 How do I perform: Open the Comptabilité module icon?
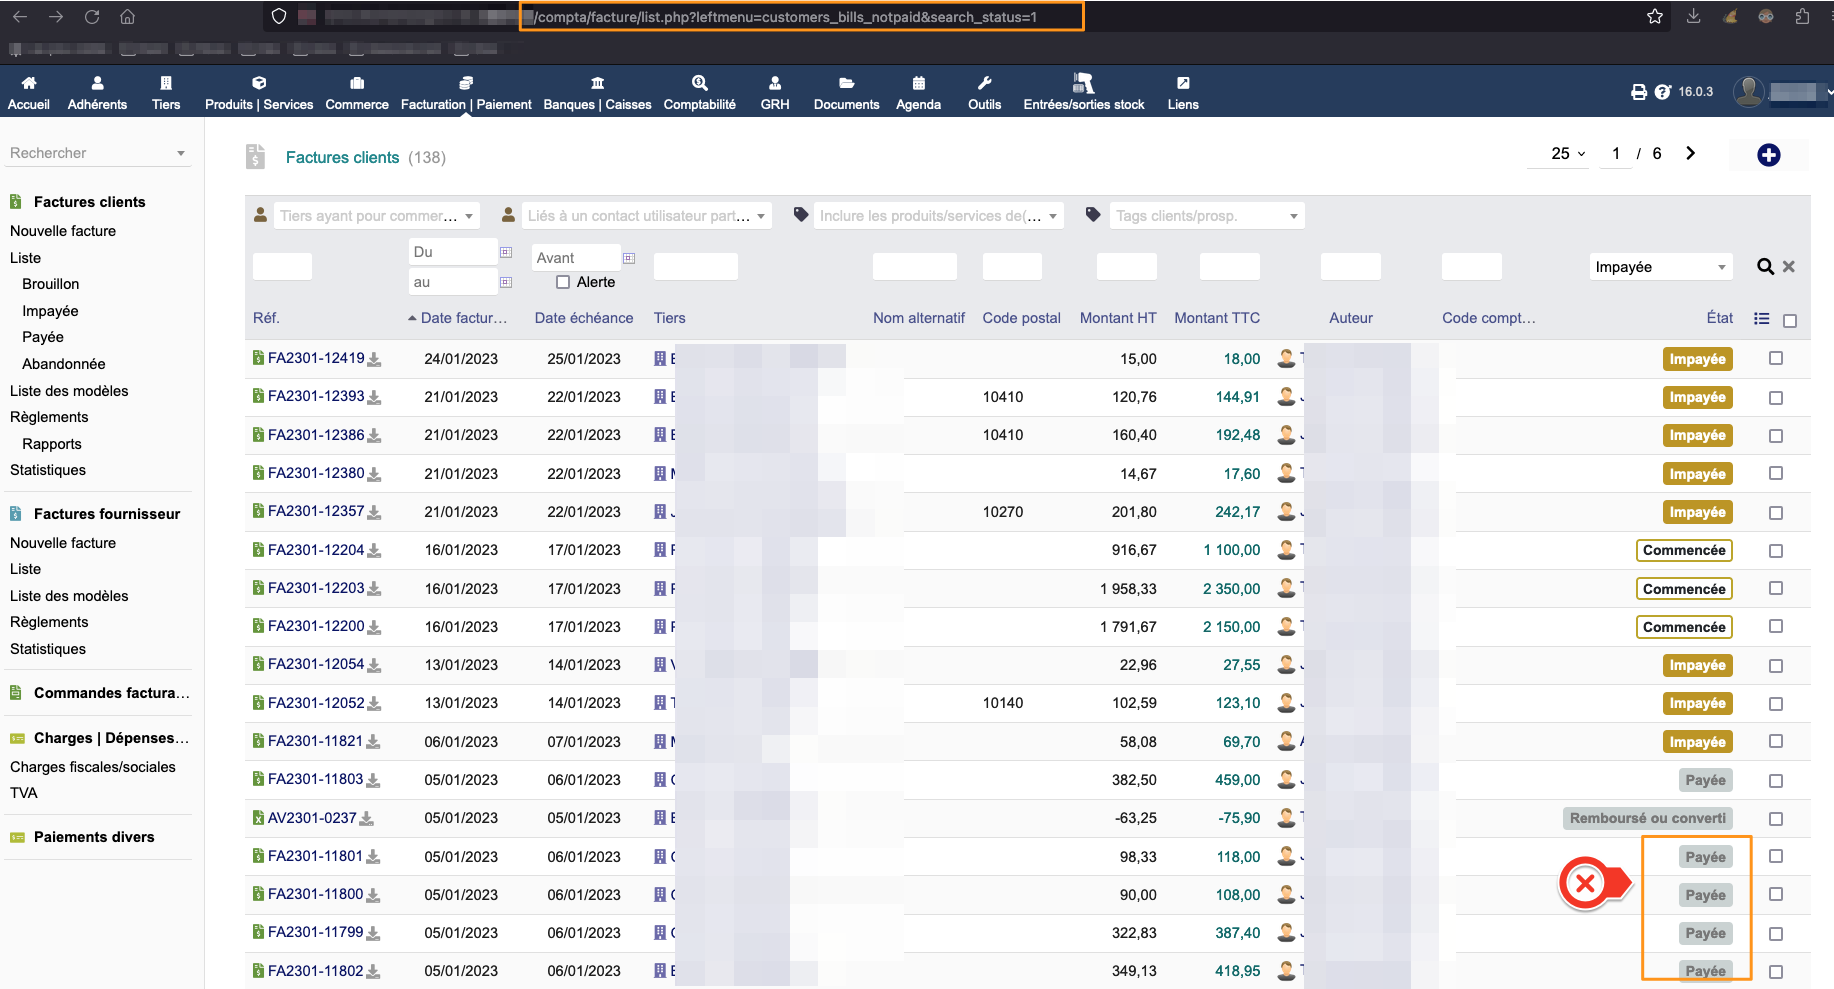(x=699, y=91)
